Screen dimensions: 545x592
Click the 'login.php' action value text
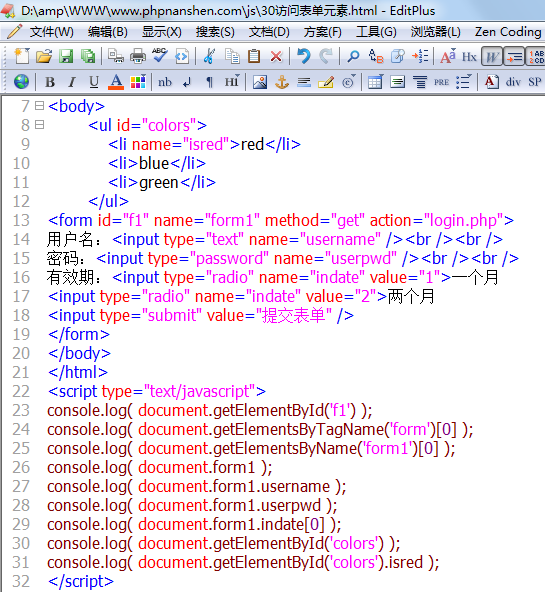pyautogui.click(x=463, y=220)
